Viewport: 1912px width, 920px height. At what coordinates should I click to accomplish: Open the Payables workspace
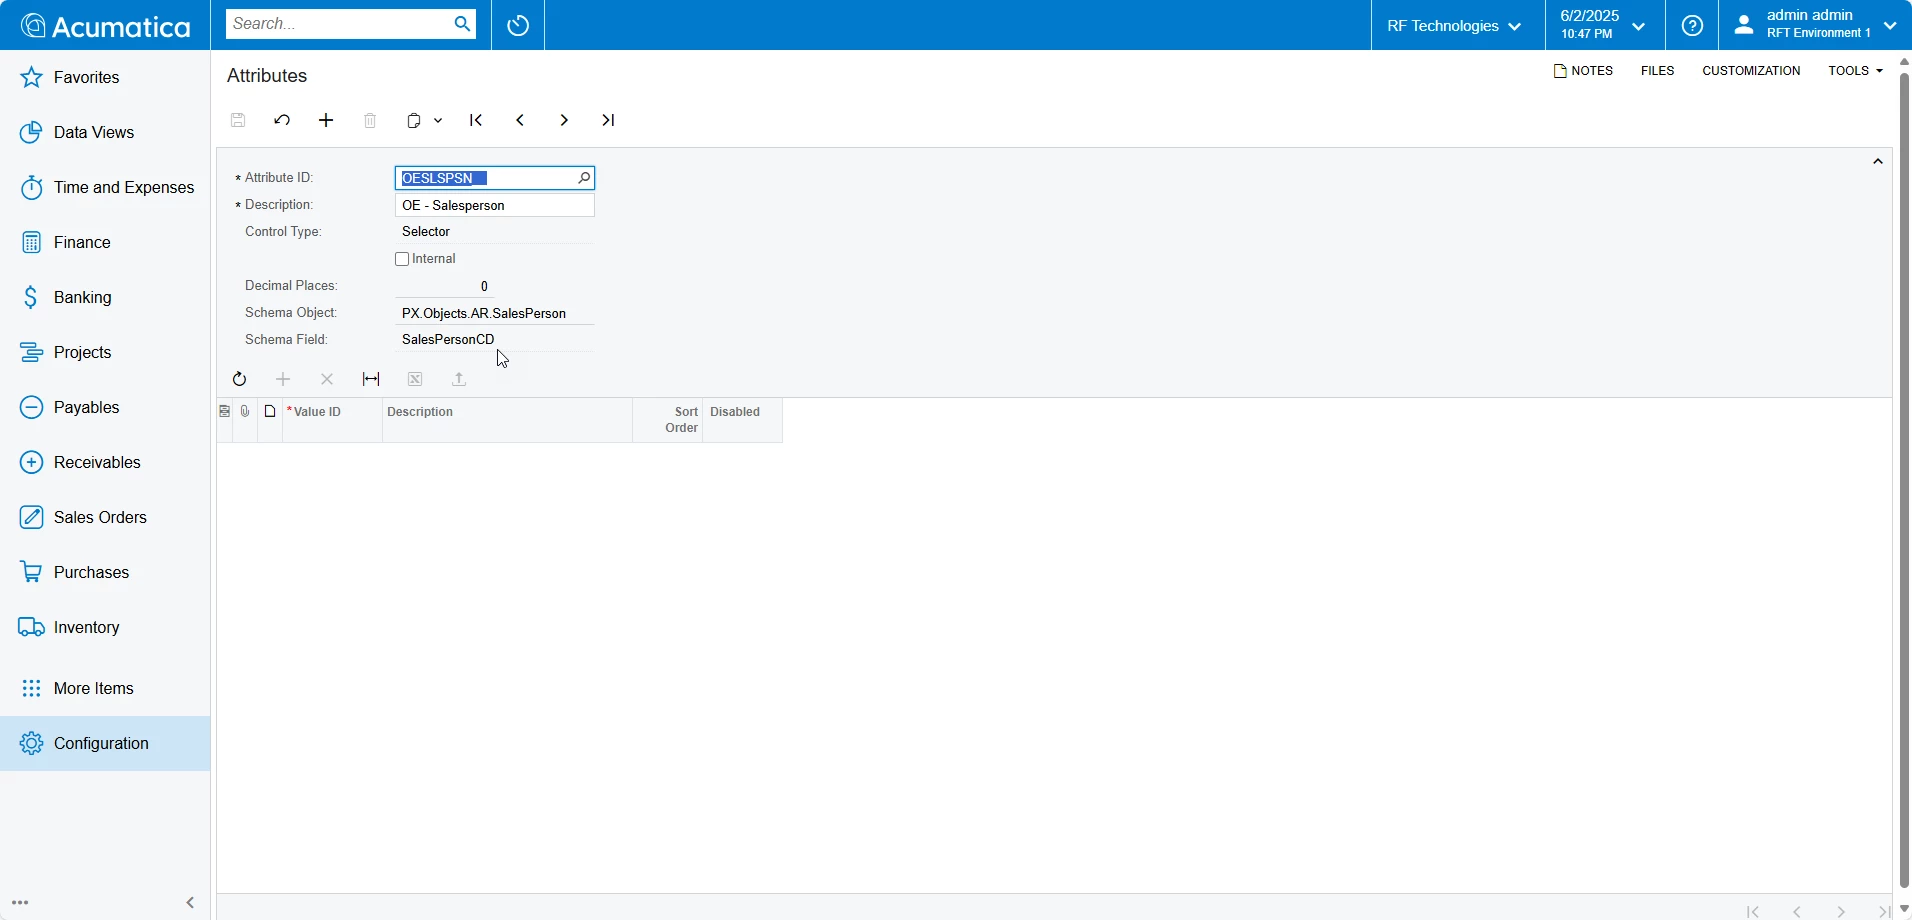(105, 408)
